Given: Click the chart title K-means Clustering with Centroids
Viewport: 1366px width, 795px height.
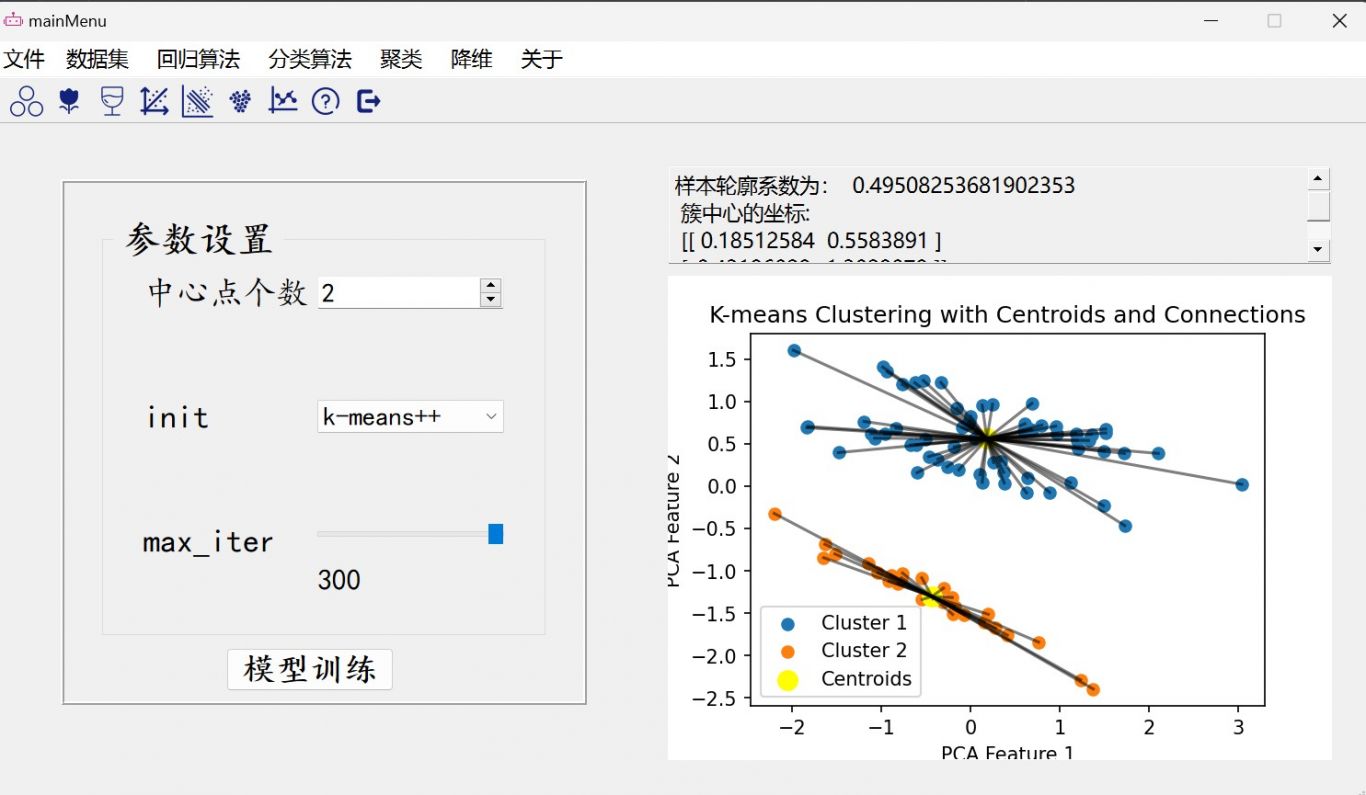Looking at the screenshot, I should coord(1007,315).
